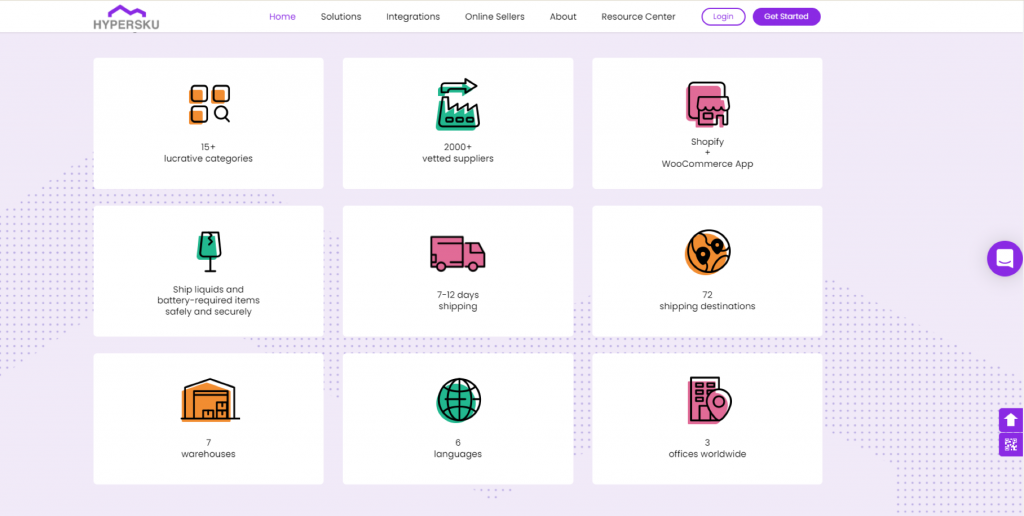Click the "3 offices worldwide" text

pyautogui.click(x=707, y=448)
